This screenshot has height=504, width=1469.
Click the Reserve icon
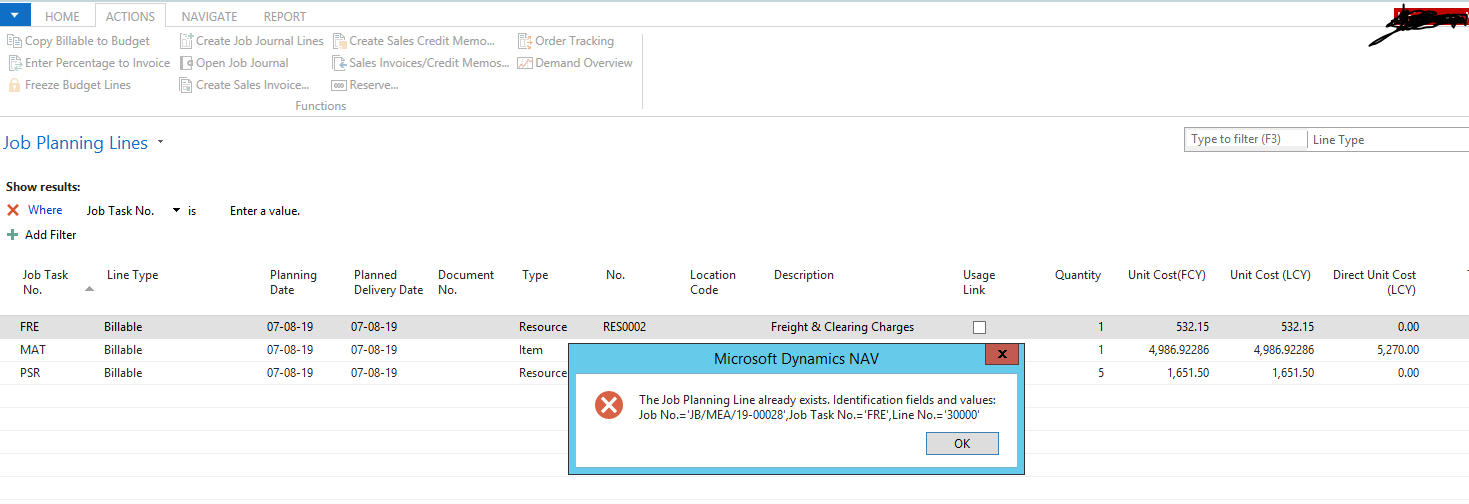(339, 85)
